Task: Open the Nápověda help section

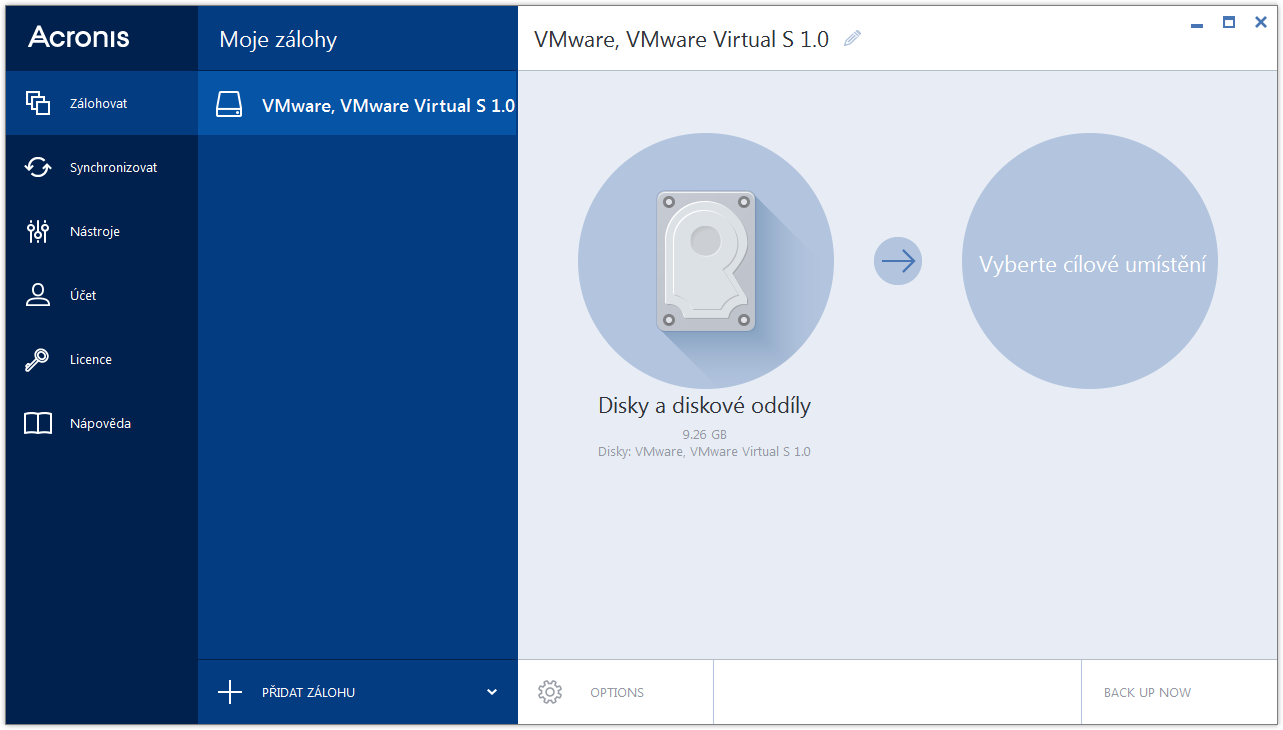Action: tap(102, 423)
